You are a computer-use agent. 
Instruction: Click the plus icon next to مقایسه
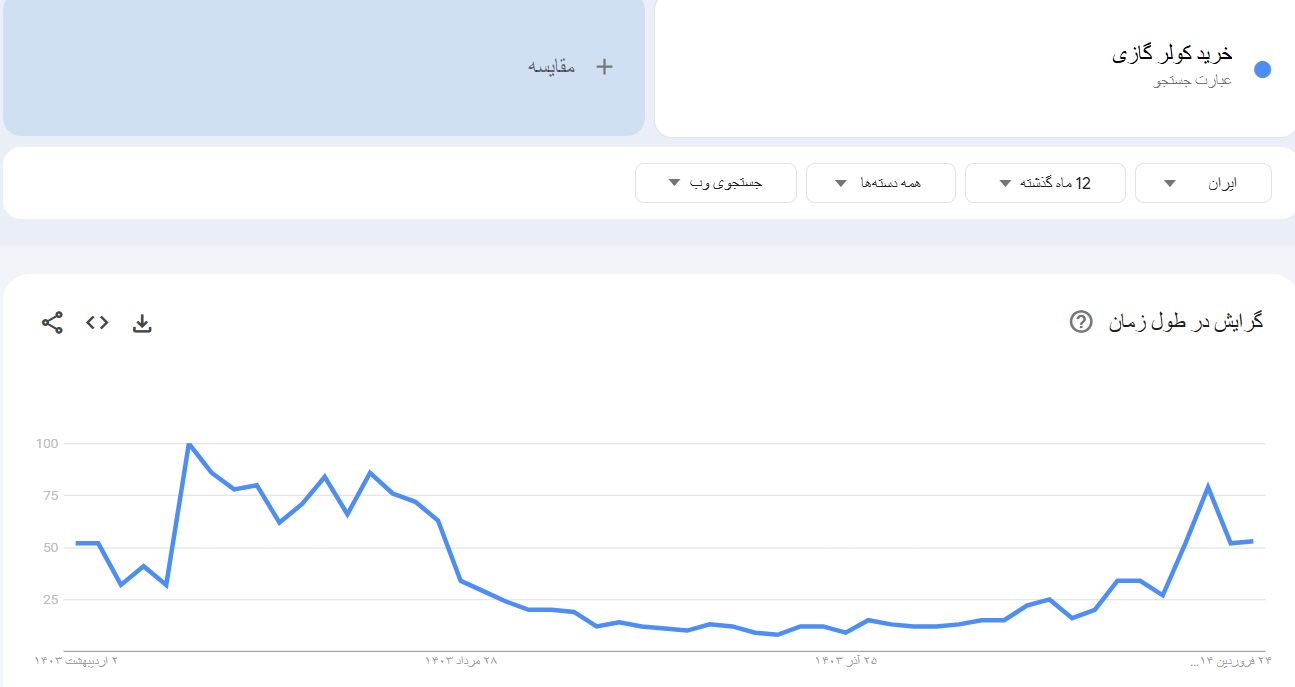point(602,65)
